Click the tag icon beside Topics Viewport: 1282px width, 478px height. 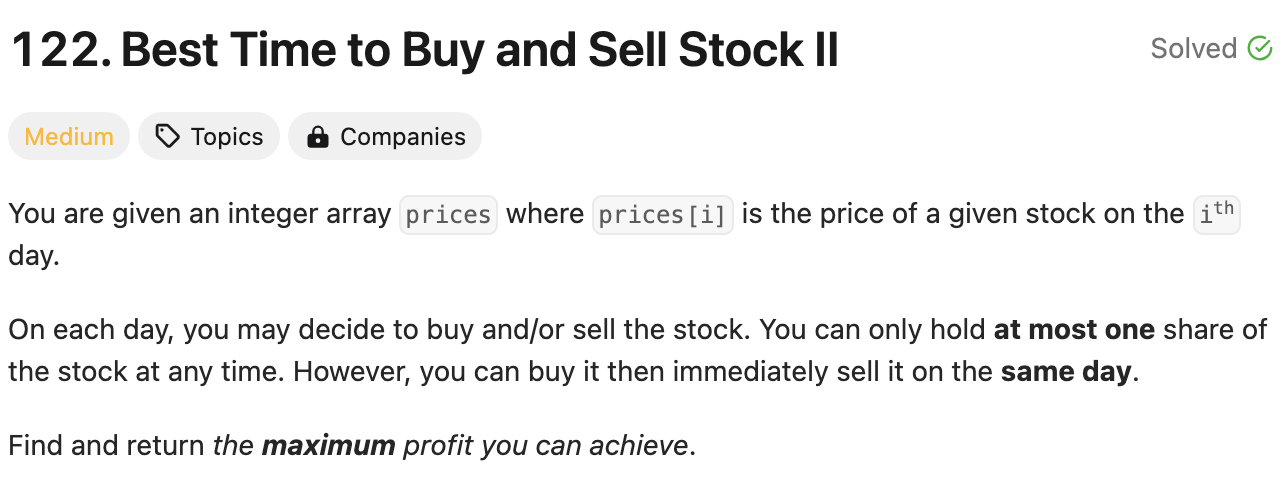click(168, 137)
